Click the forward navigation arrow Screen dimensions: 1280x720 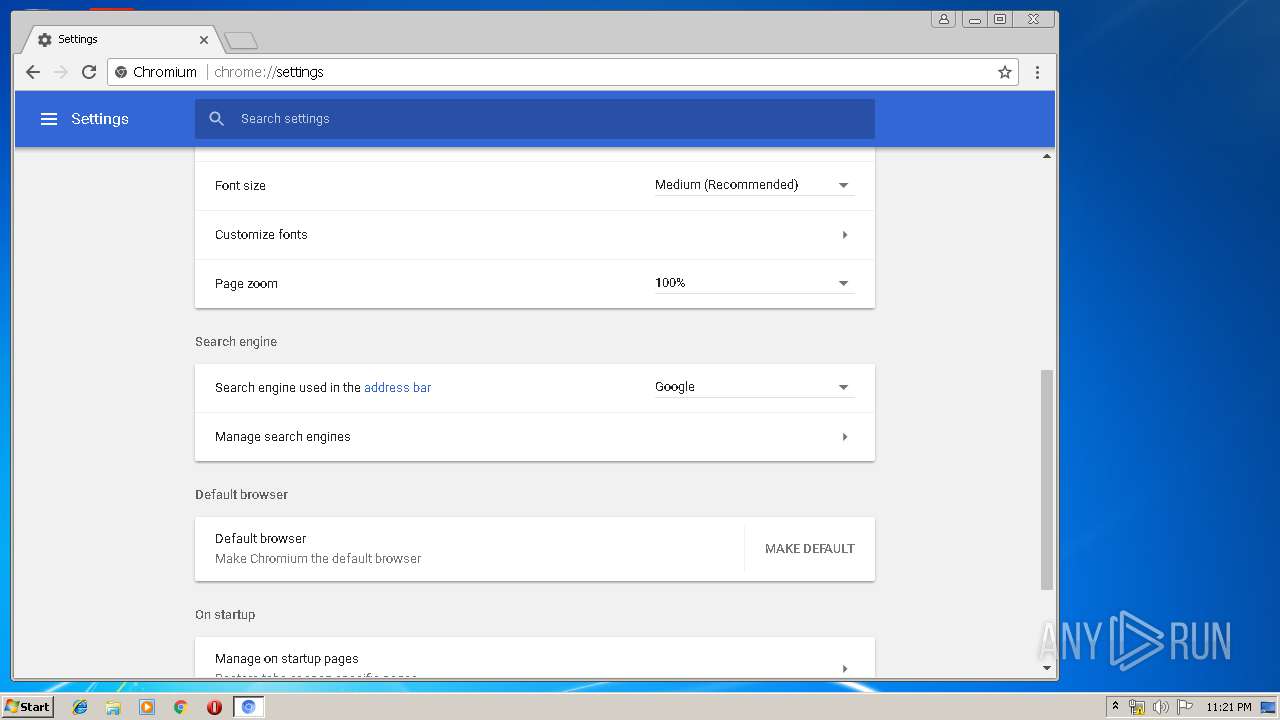coord(61,72)
